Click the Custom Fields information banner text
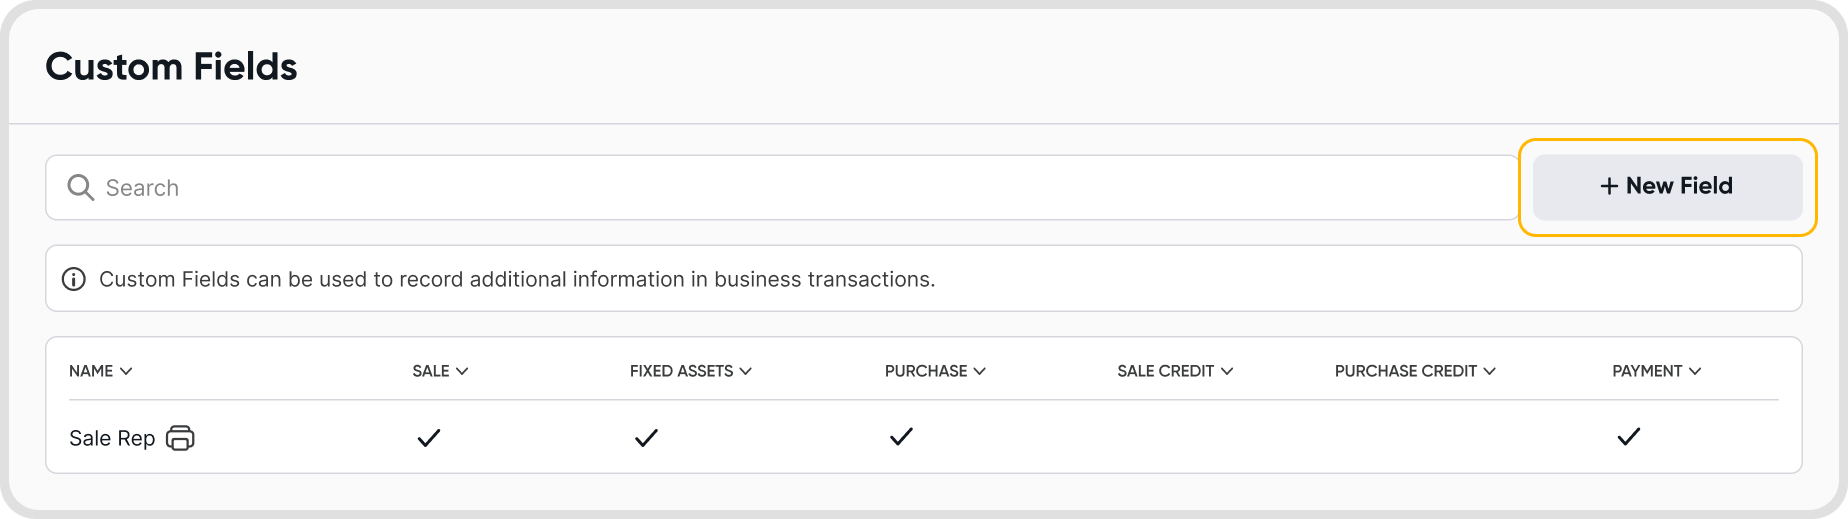Screen dimensions: 1848x519 (x=517, y=279)
